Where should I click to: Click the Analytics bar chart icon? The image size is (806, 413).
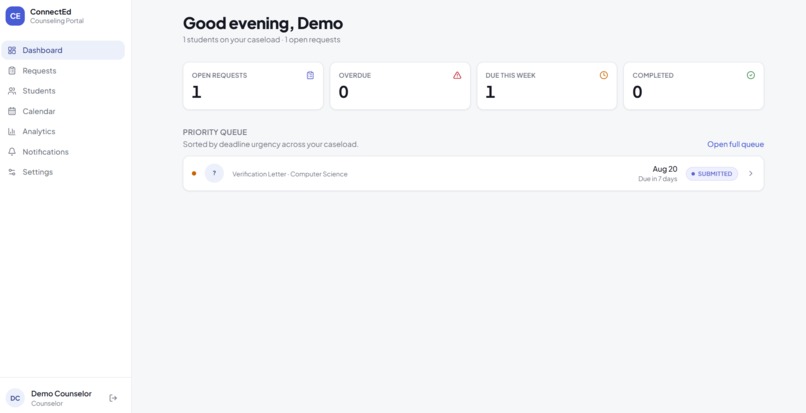pos(12,132)
